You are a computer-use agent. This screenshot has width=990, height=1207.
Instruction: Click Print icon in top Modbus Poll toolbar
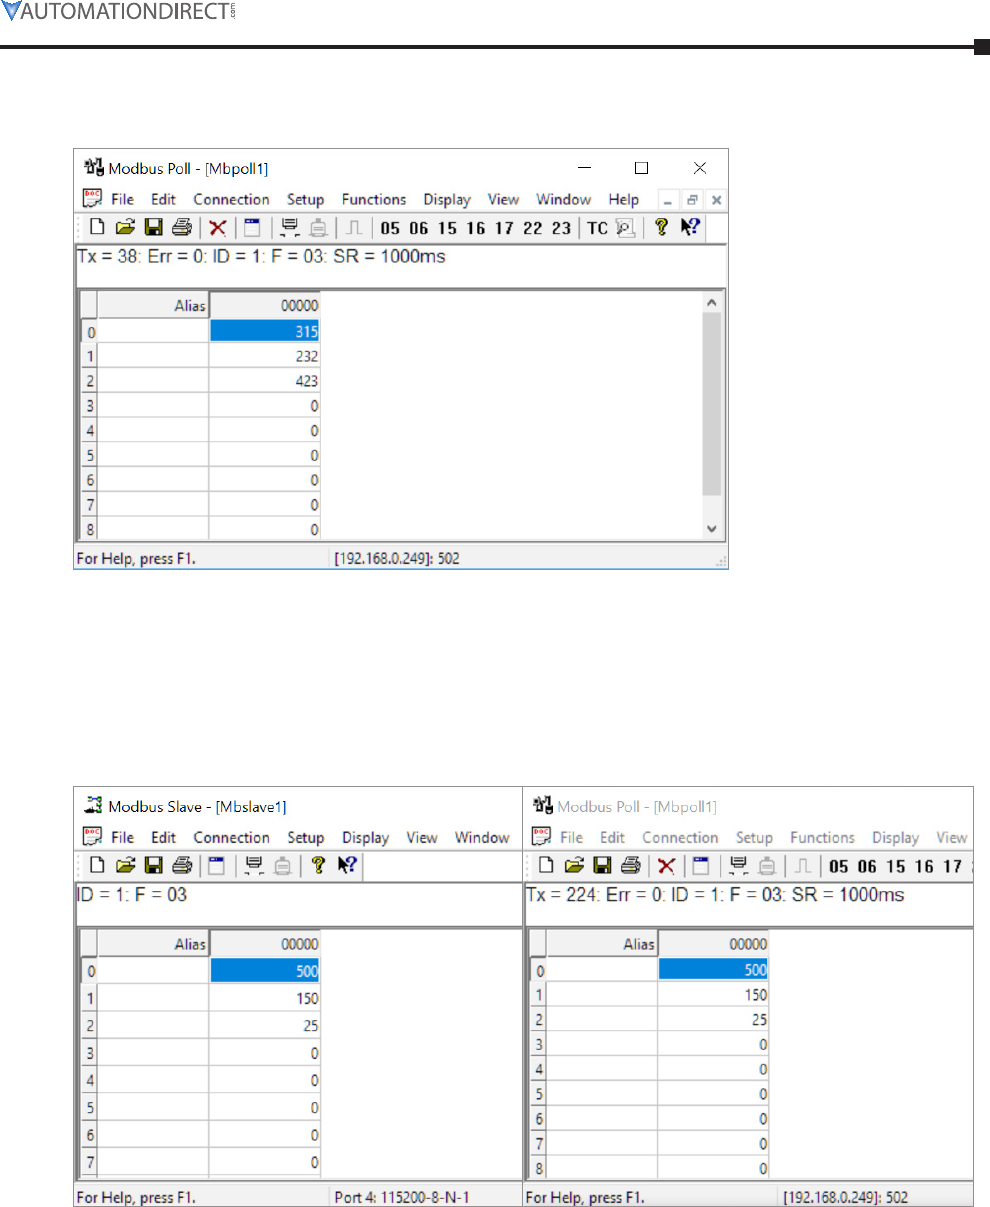click(181, 228)
